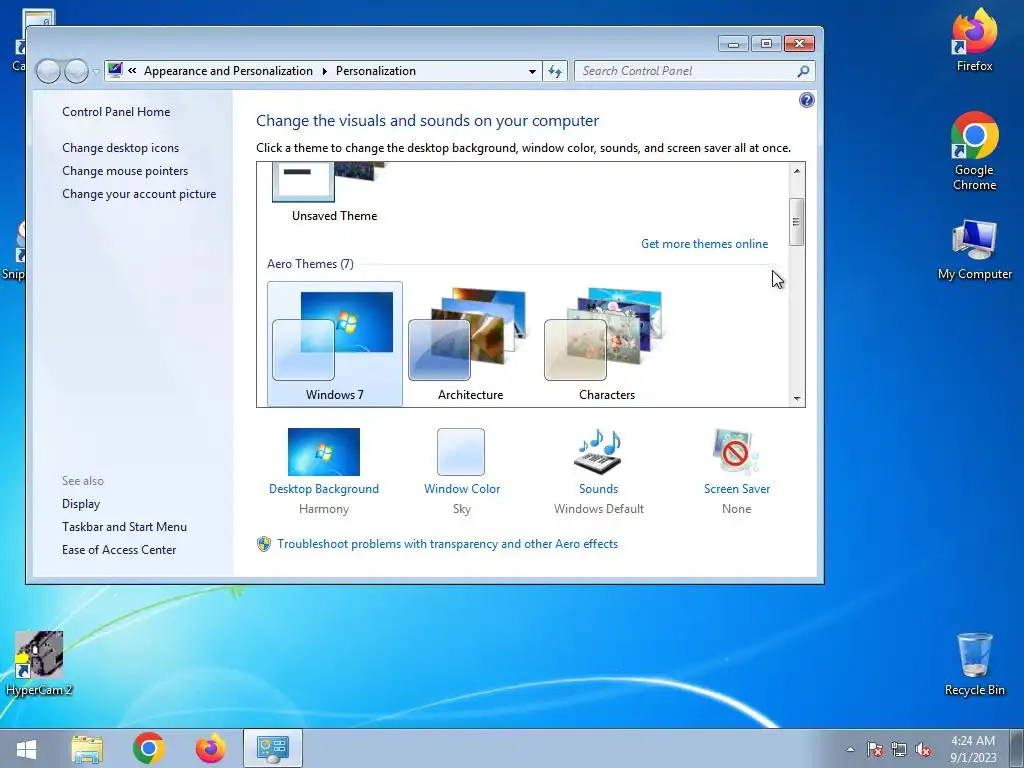Select the Characters theme

coord(607,344)
